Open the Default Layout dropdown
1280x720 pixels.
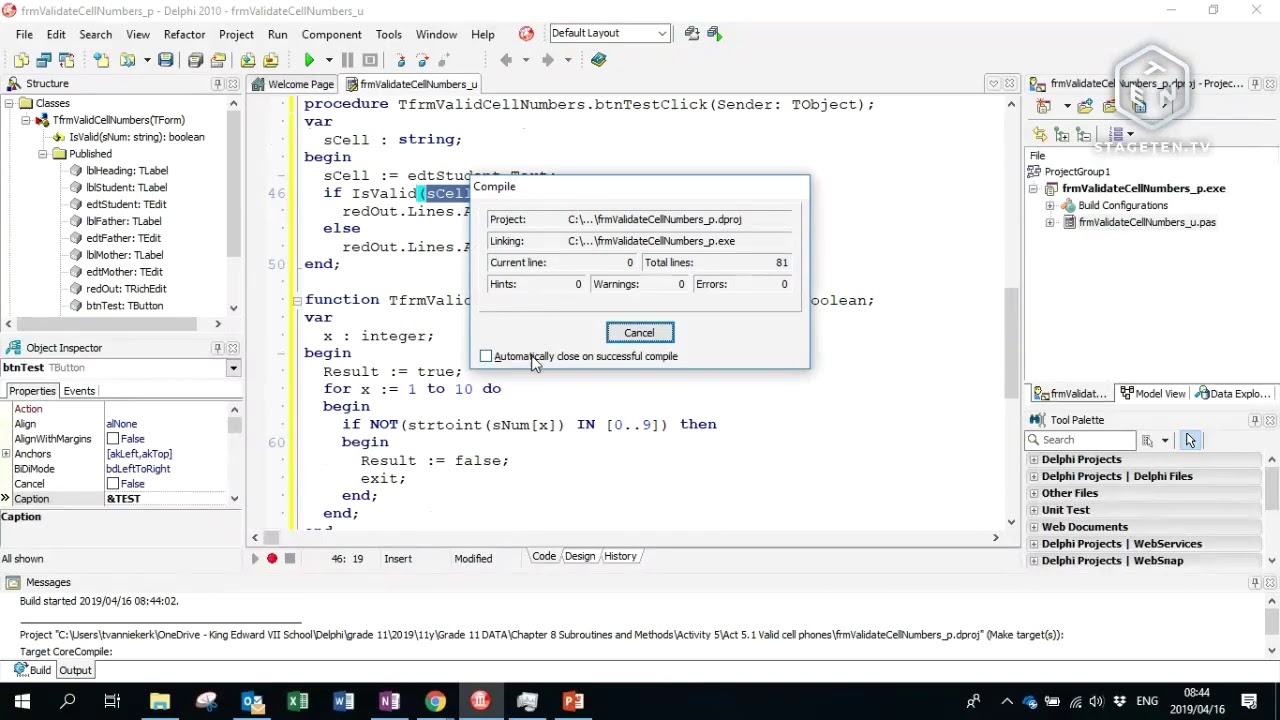click(661, 34)
